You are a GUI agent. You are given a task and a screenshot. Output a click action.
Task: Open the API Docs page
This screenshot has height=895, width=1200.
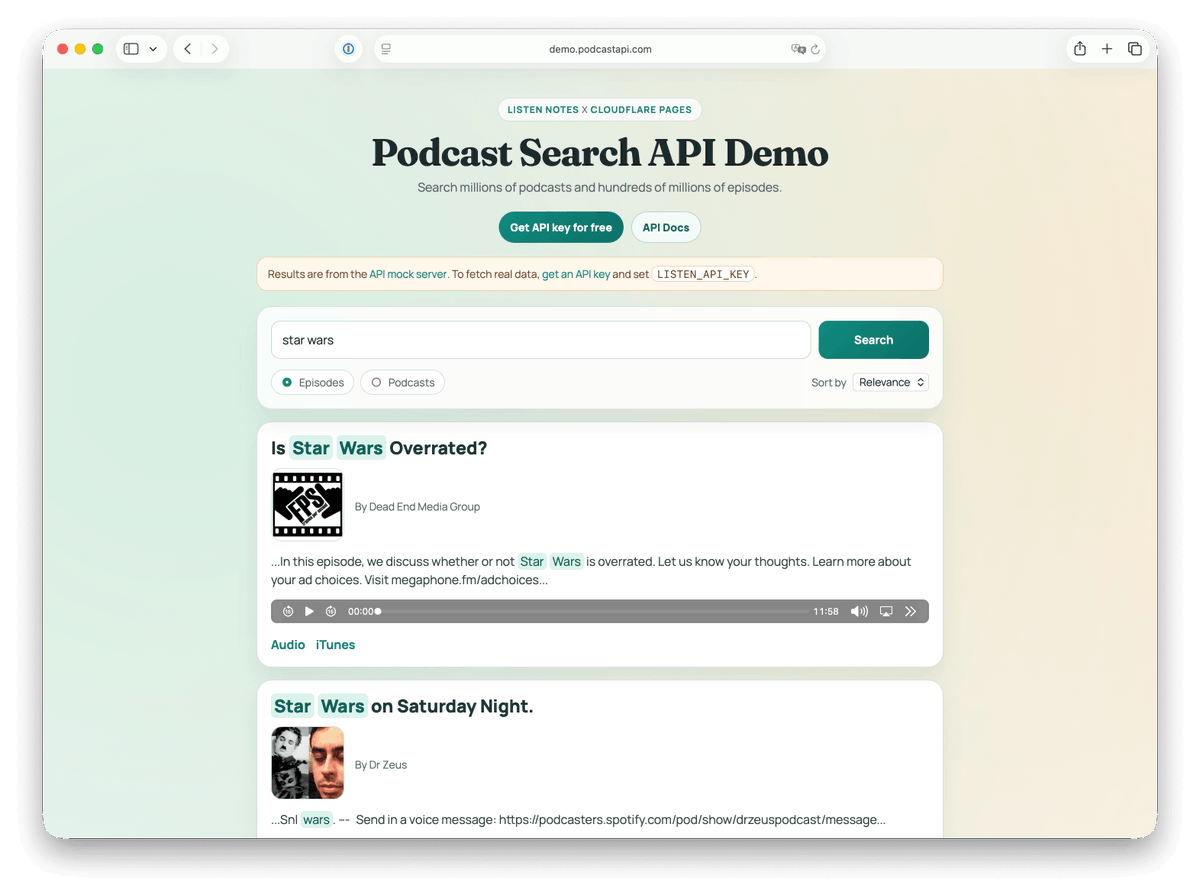click(666, 227)
